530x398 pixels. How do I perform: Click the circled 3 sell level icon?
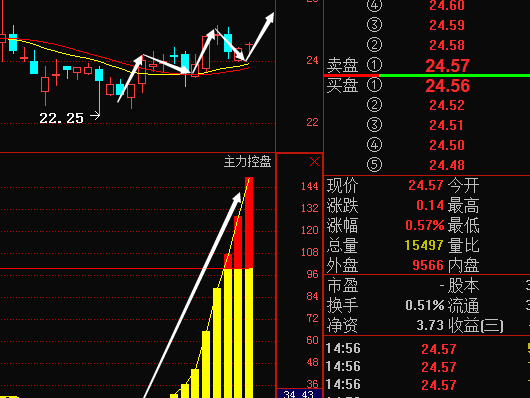click(x=374, y=25)
